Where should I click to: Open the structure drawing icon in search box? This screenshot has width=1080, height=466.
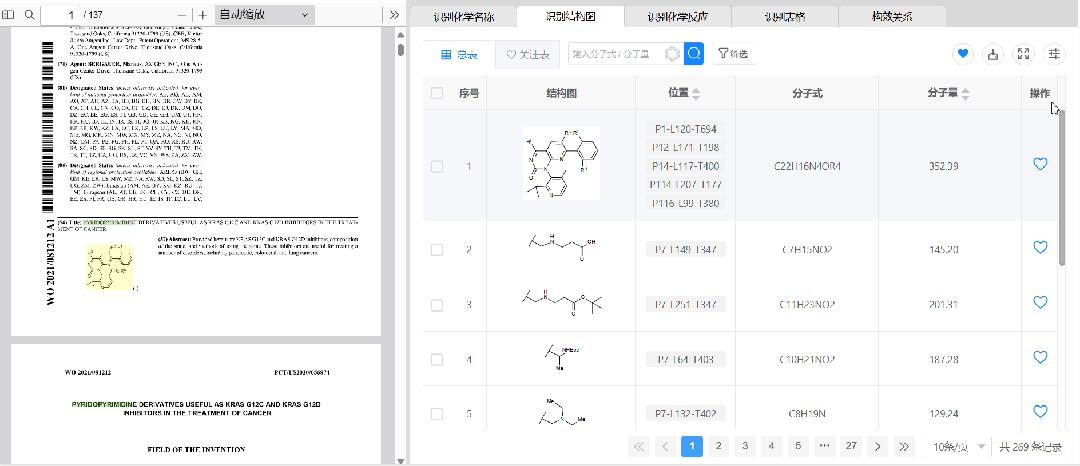(x=672, y=54)
